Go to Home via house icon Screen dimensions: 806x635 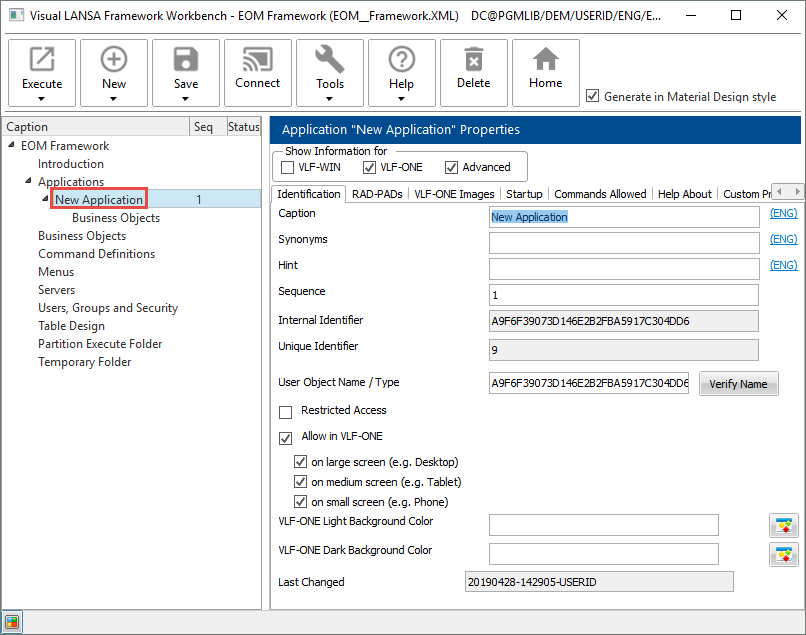point(546,60)
